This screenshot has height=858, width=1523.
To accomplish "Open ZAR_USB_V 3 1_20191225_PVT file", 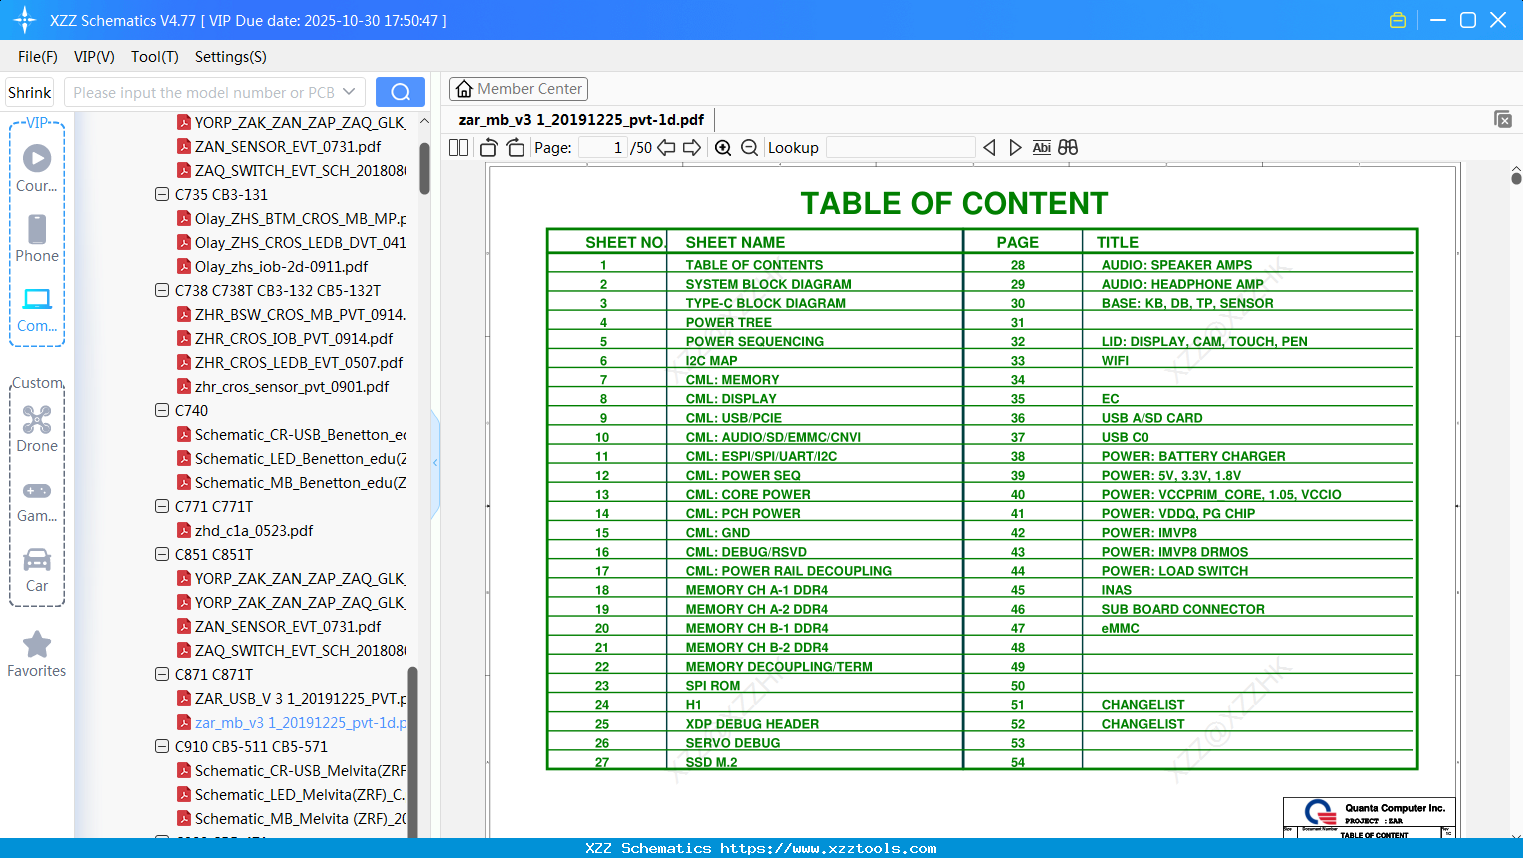I will click(292, 698).
